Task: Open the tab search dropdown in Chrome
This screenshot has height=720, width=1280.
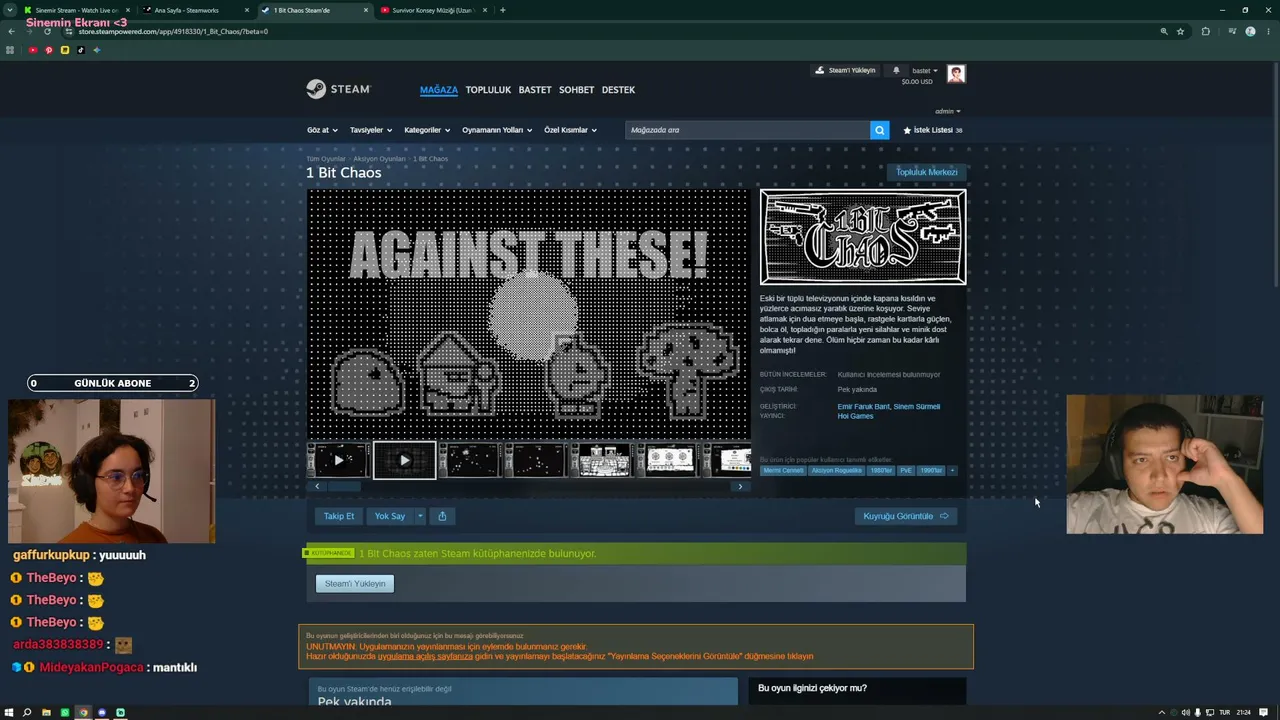Action: click(x=10, y=10)
